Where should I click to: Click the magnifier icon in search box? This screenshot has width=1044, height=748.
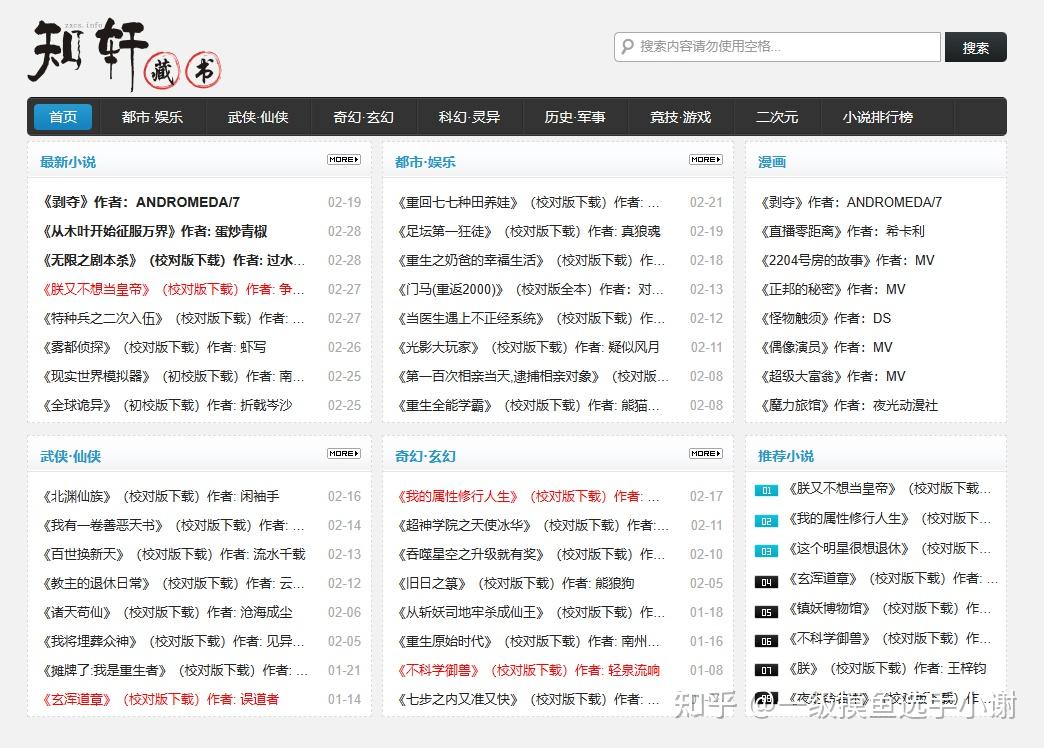[627, 47]
